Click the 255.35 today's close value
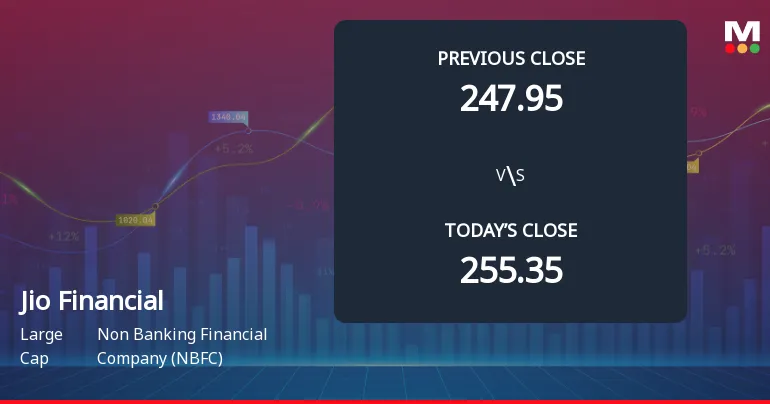 [x=511, y=270]
